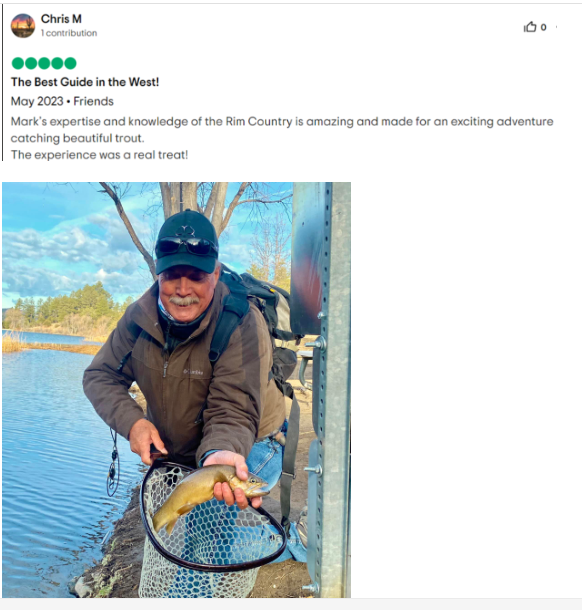Screen dimensions: 582x610
Task: Click 'The experience was a real treat!' line
Action: click(x=99, y=155)
